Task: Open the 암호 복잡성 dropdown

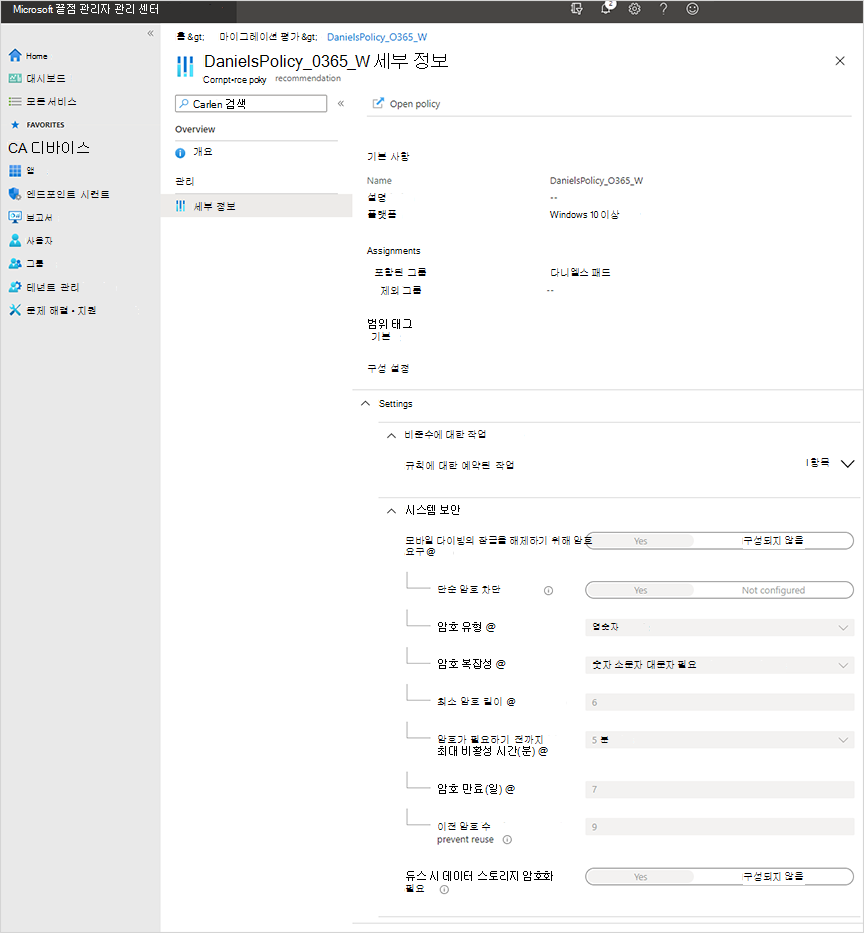Action: coord(719,665)
